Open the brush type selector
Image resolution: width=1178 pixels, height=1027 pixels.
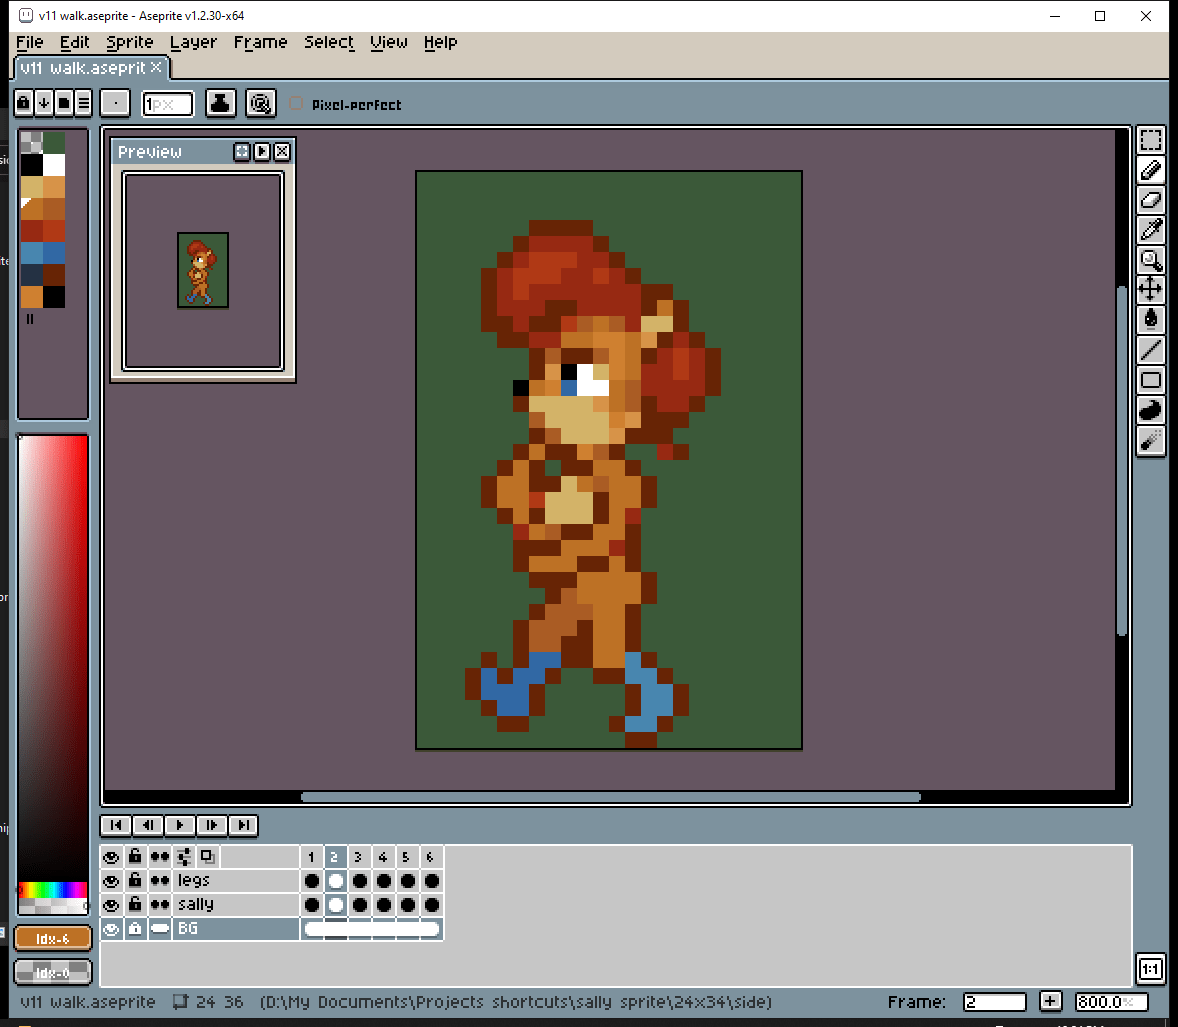point(115,103)
